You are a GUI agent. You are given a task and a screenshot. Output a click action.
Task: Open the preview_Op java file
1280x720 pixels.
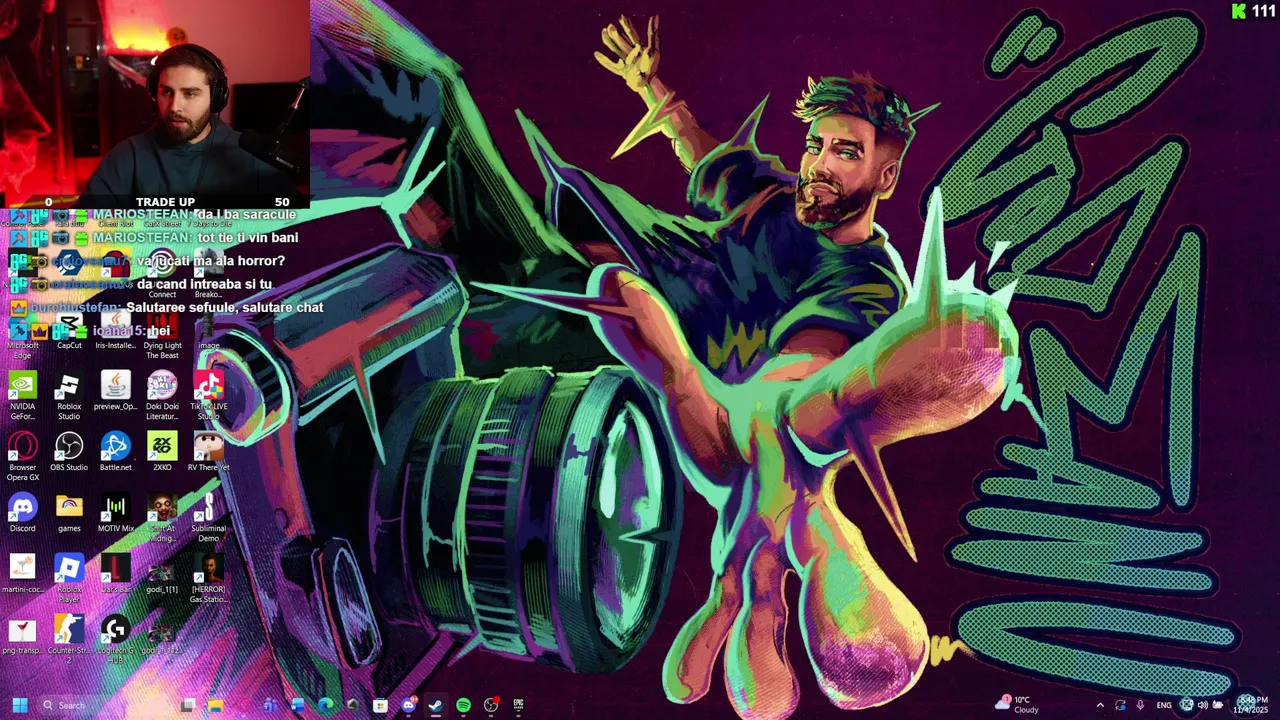(115, 391)
